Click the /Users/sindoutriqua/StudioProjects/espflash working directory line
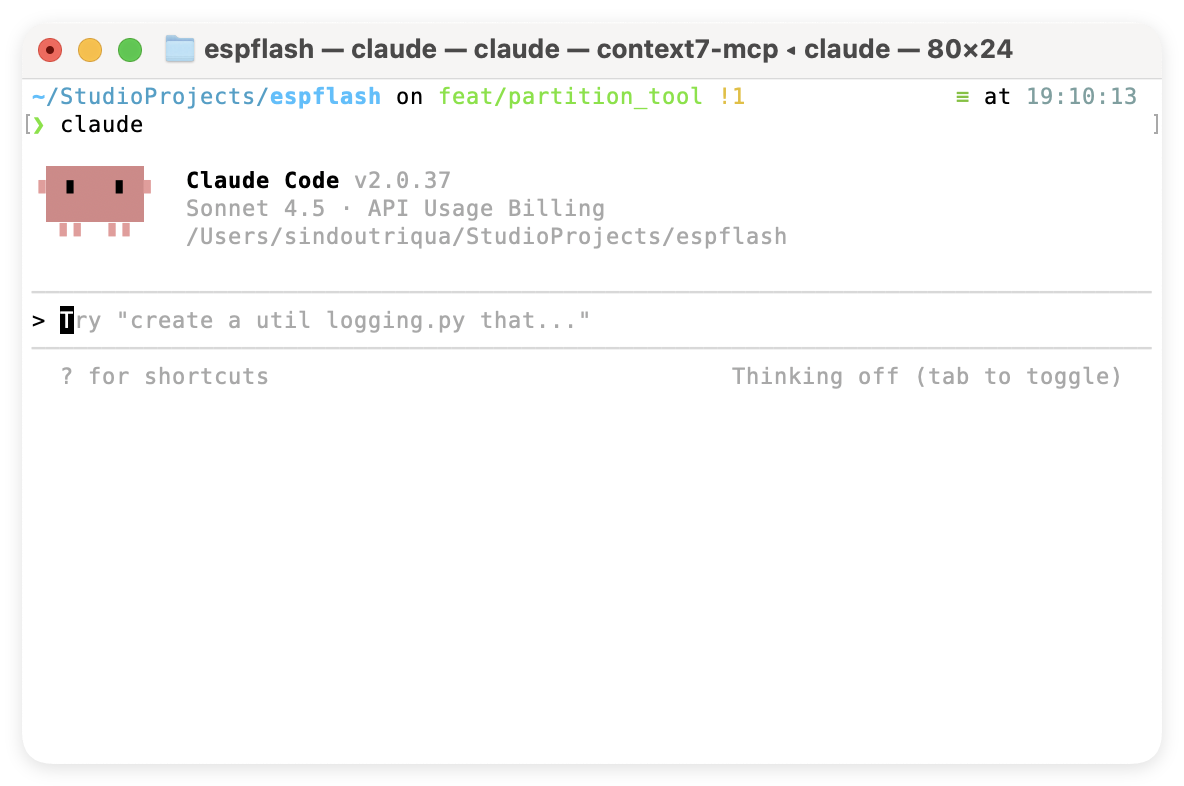The height and width of the screenshot is (786, 1184). tap(486, 237)
